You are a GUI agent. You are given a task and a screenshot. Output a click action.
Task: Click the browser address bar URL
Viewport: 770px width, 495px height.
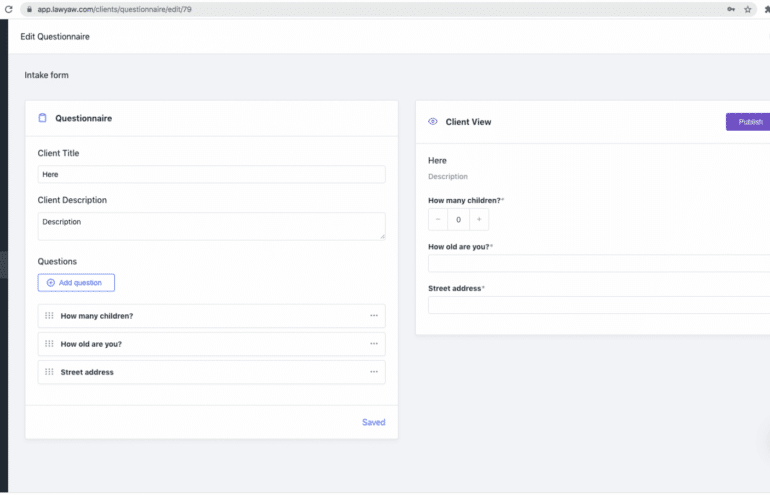114,9
